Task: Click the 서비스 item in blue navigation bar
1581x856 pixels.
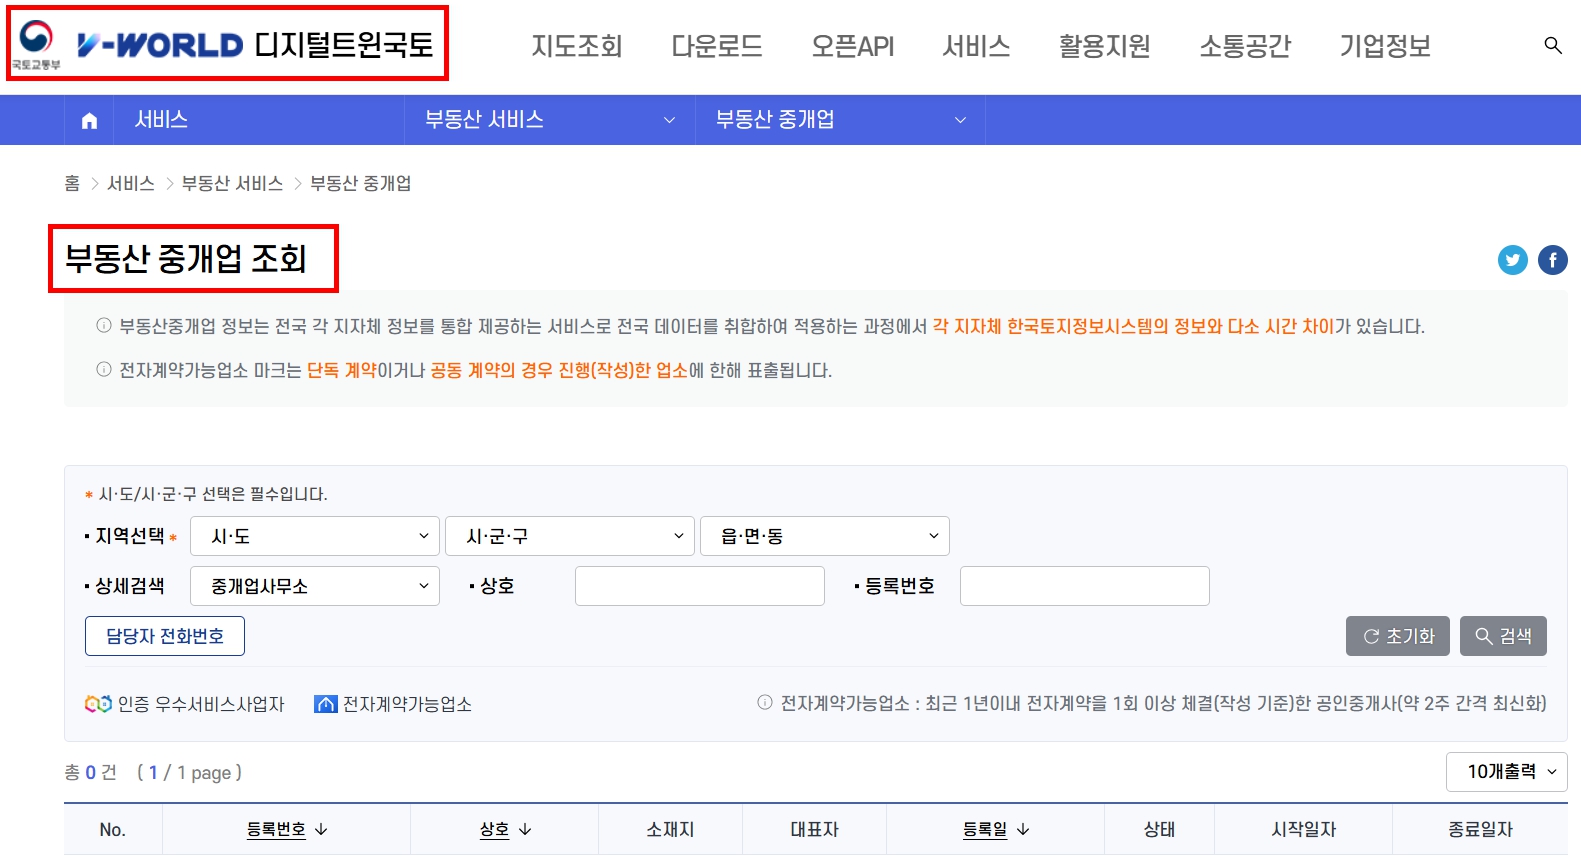Action: point(161,120)
